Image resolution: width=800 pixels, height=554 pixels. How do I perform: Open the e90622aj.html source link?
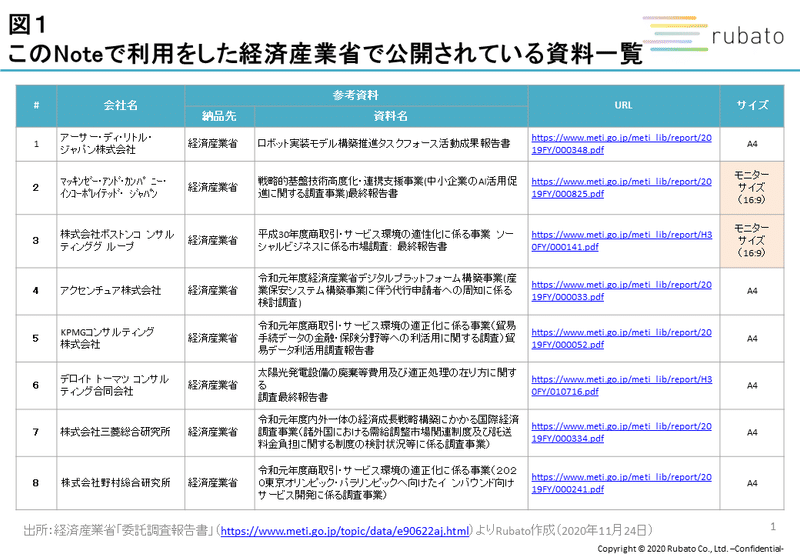click(344, 531)
